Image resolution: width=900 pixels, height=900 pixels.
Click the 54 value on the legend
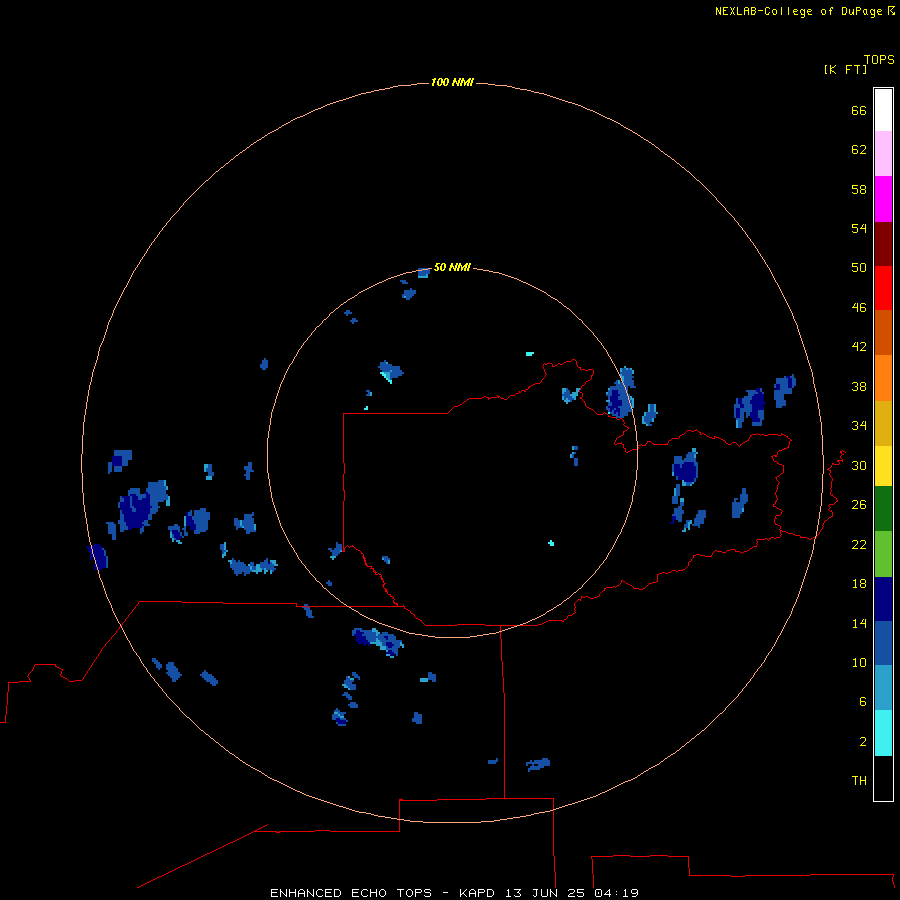(x=859, y=228)
